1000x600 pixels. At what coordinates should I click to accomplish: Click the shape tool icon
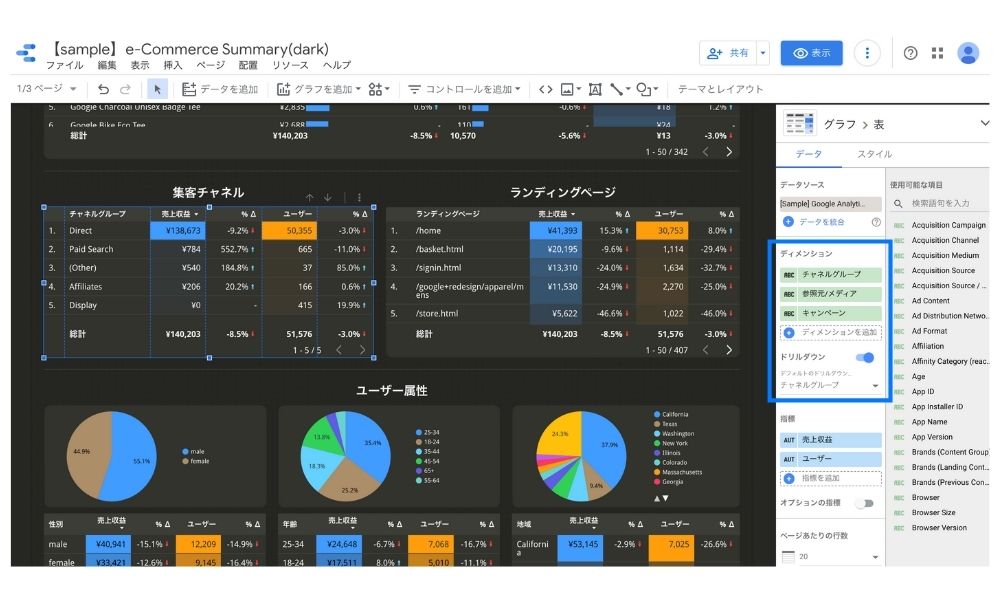click(x=647, y=89)
